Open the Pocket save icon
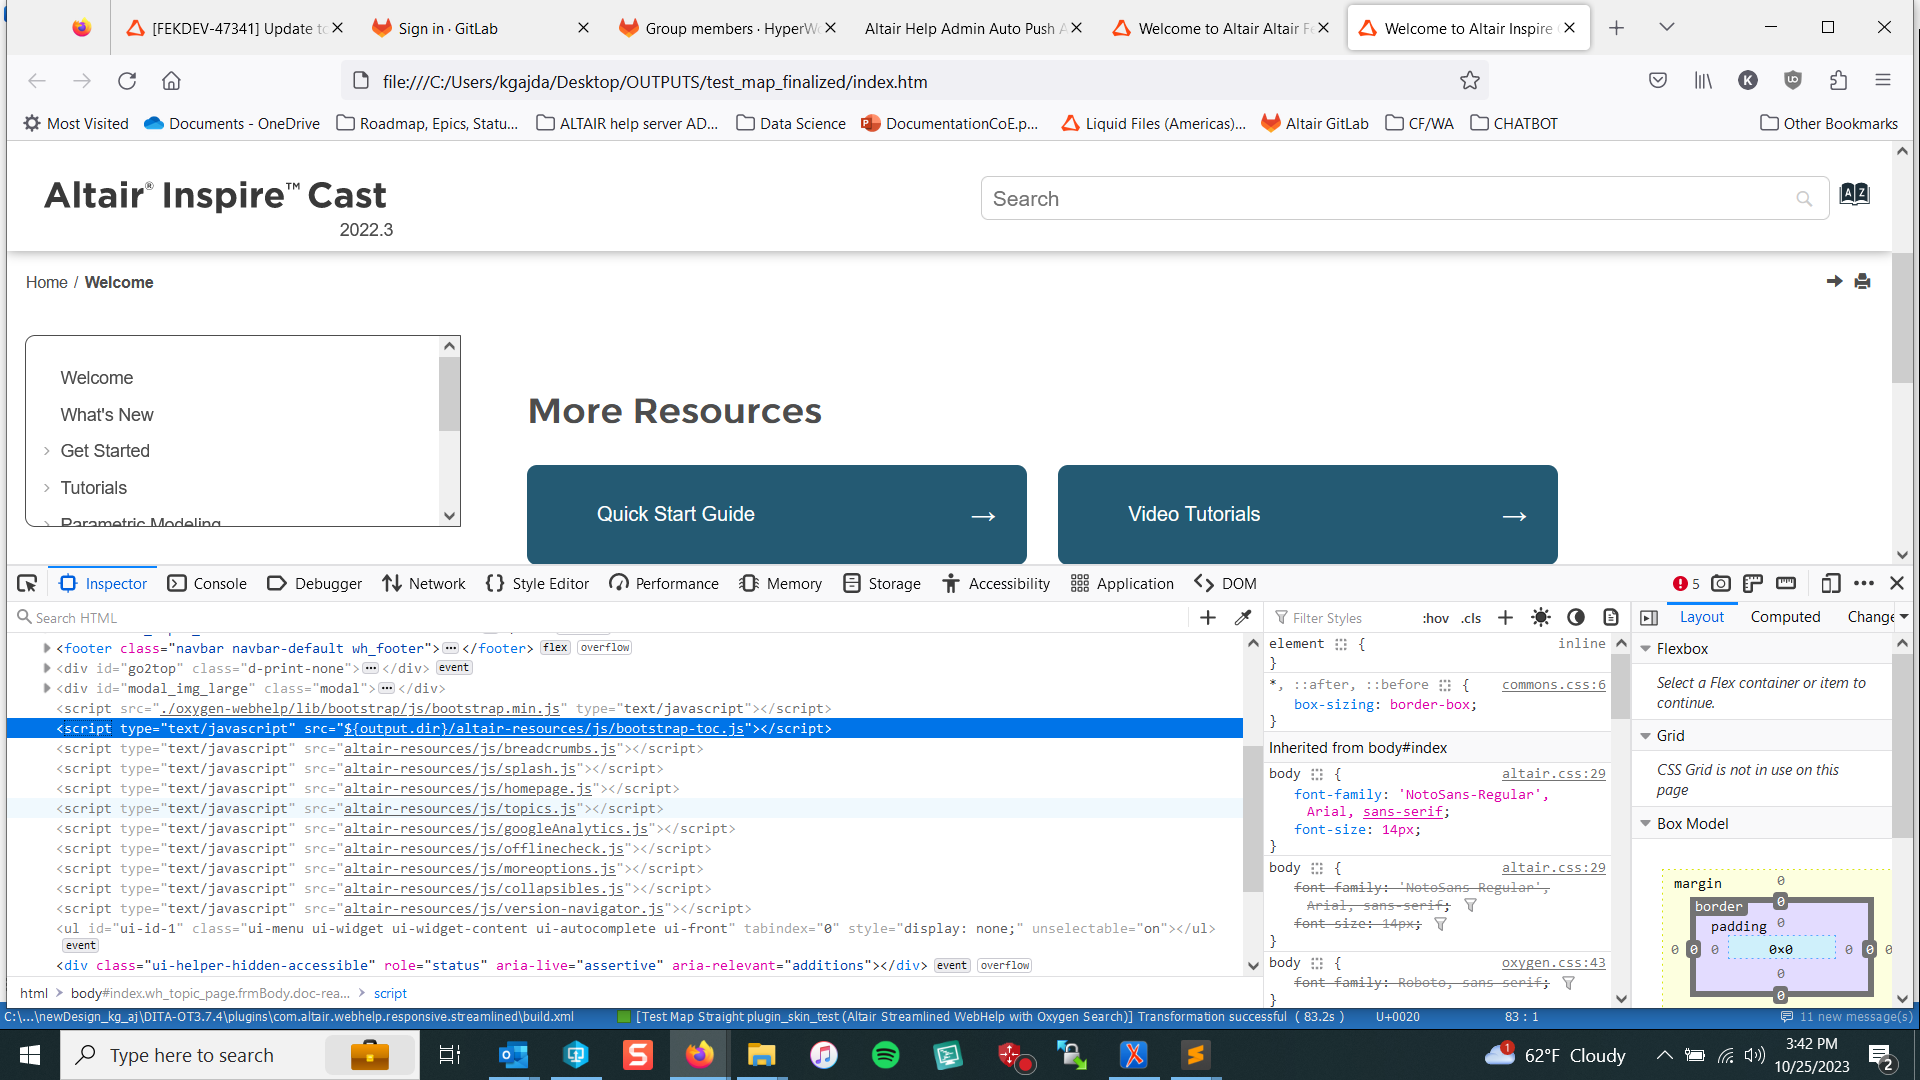This screenshot has width=1920, height=1080. (x=1658, y=81)
